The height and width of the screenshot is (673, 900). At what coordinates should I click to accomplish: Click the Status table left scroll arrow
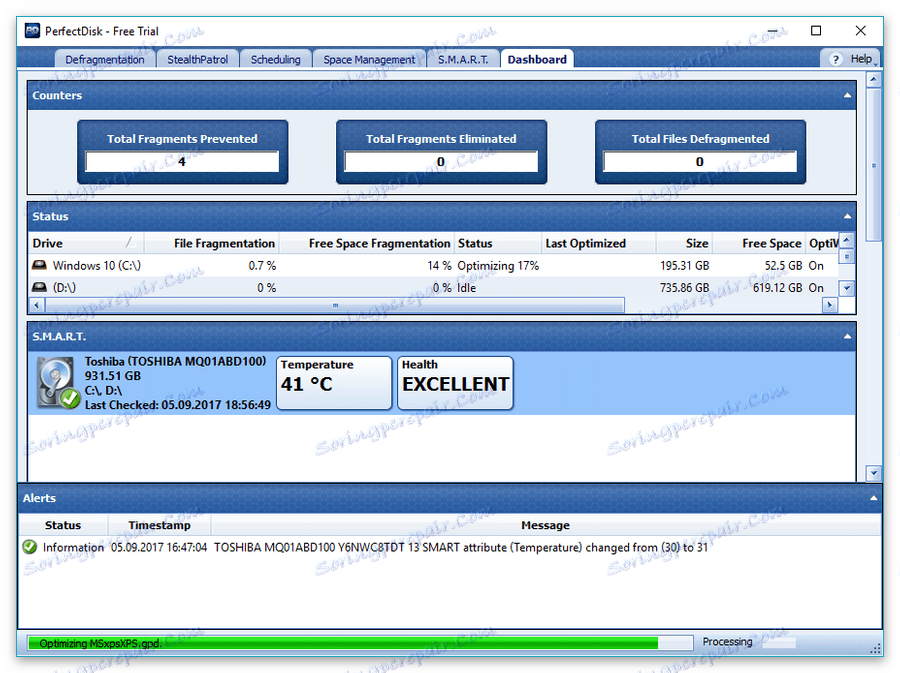click(37, 305)
